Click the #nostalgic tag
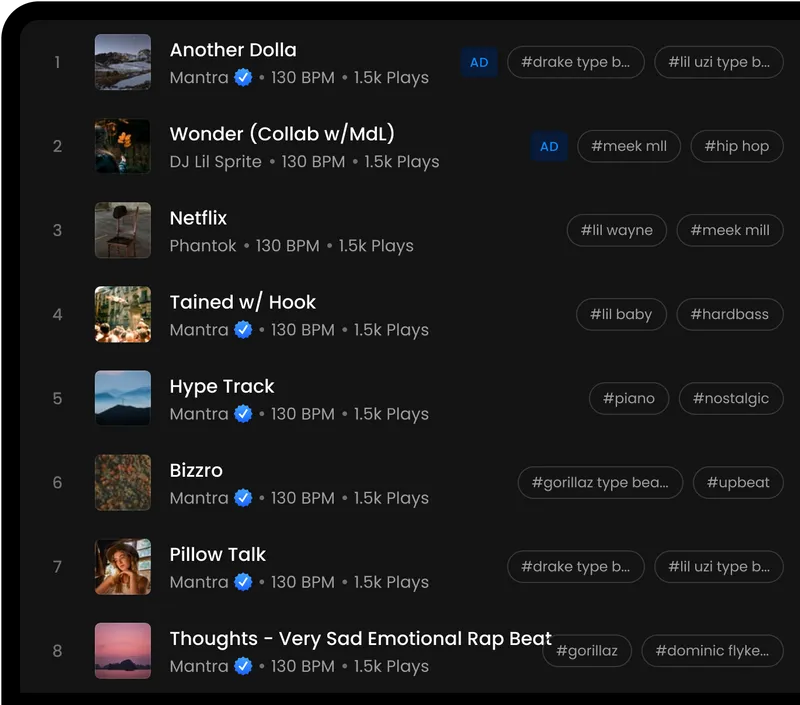 pos(730,398)
